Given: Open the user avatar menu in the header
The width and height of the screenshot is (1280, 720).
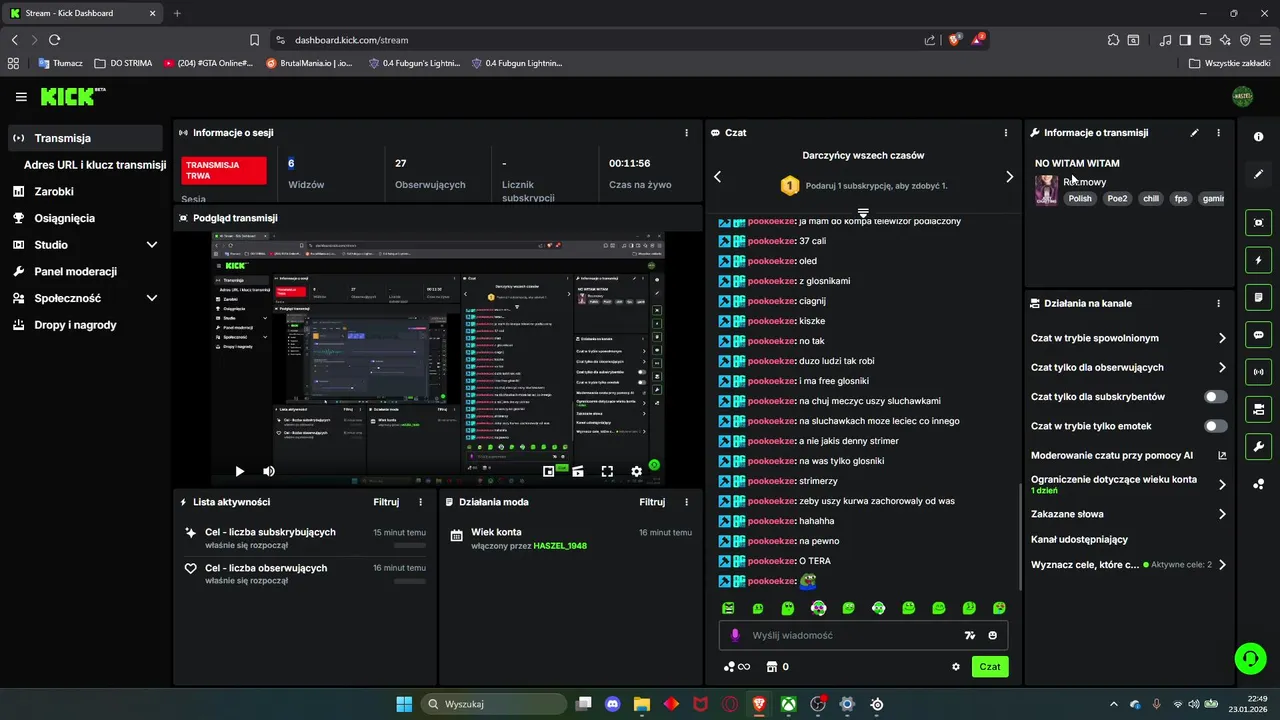Looking at the screenshot, I should pos(1242,97).
